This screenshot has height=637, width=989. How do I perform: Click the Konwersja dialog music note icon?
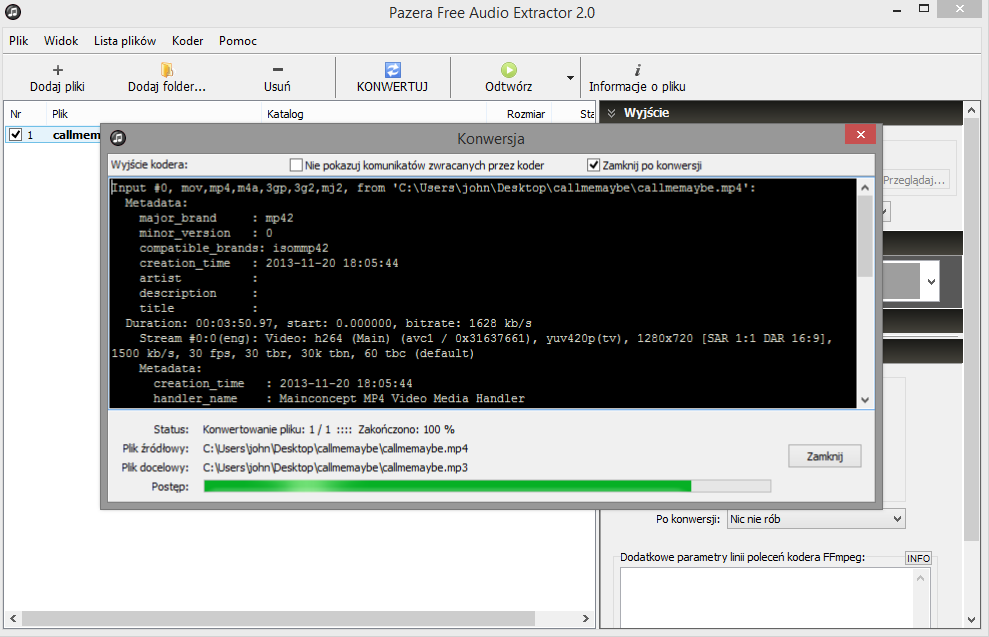[x=118, y=138]
